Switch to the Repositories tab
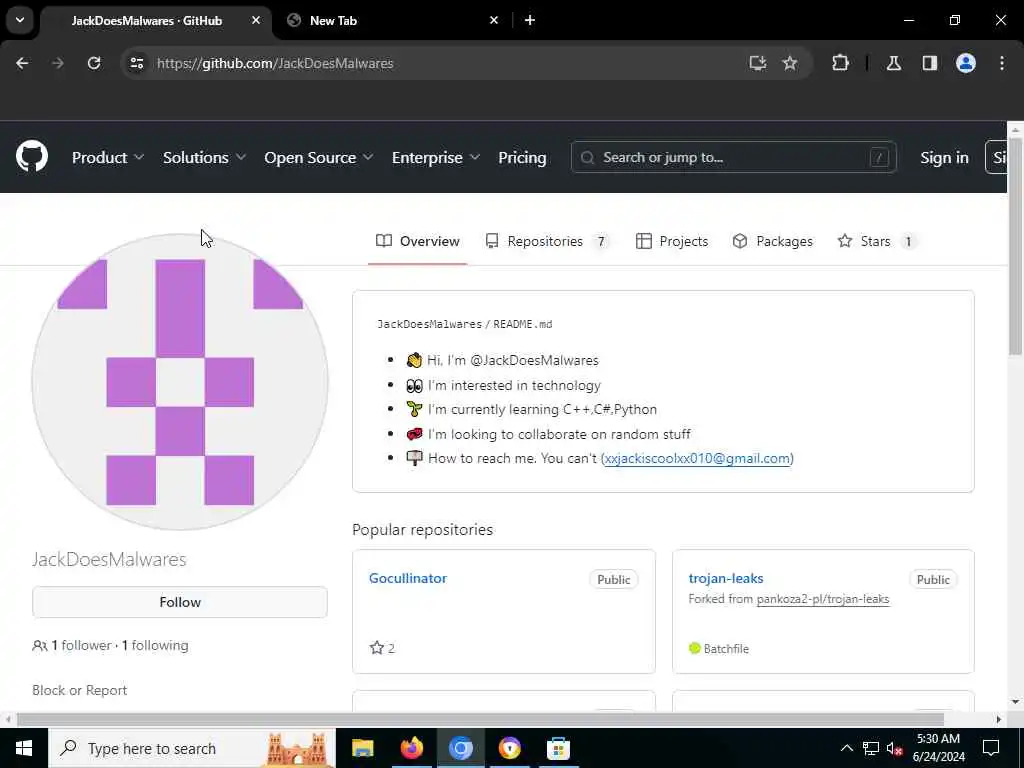This screenshot has width=1024, height=768. 547,241
